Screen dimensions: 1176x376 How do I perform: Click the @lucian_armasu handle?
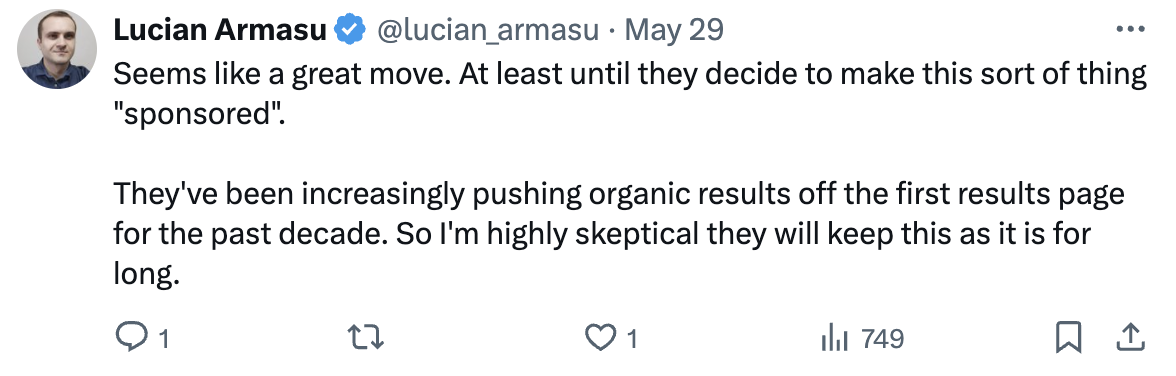[487, 30]
